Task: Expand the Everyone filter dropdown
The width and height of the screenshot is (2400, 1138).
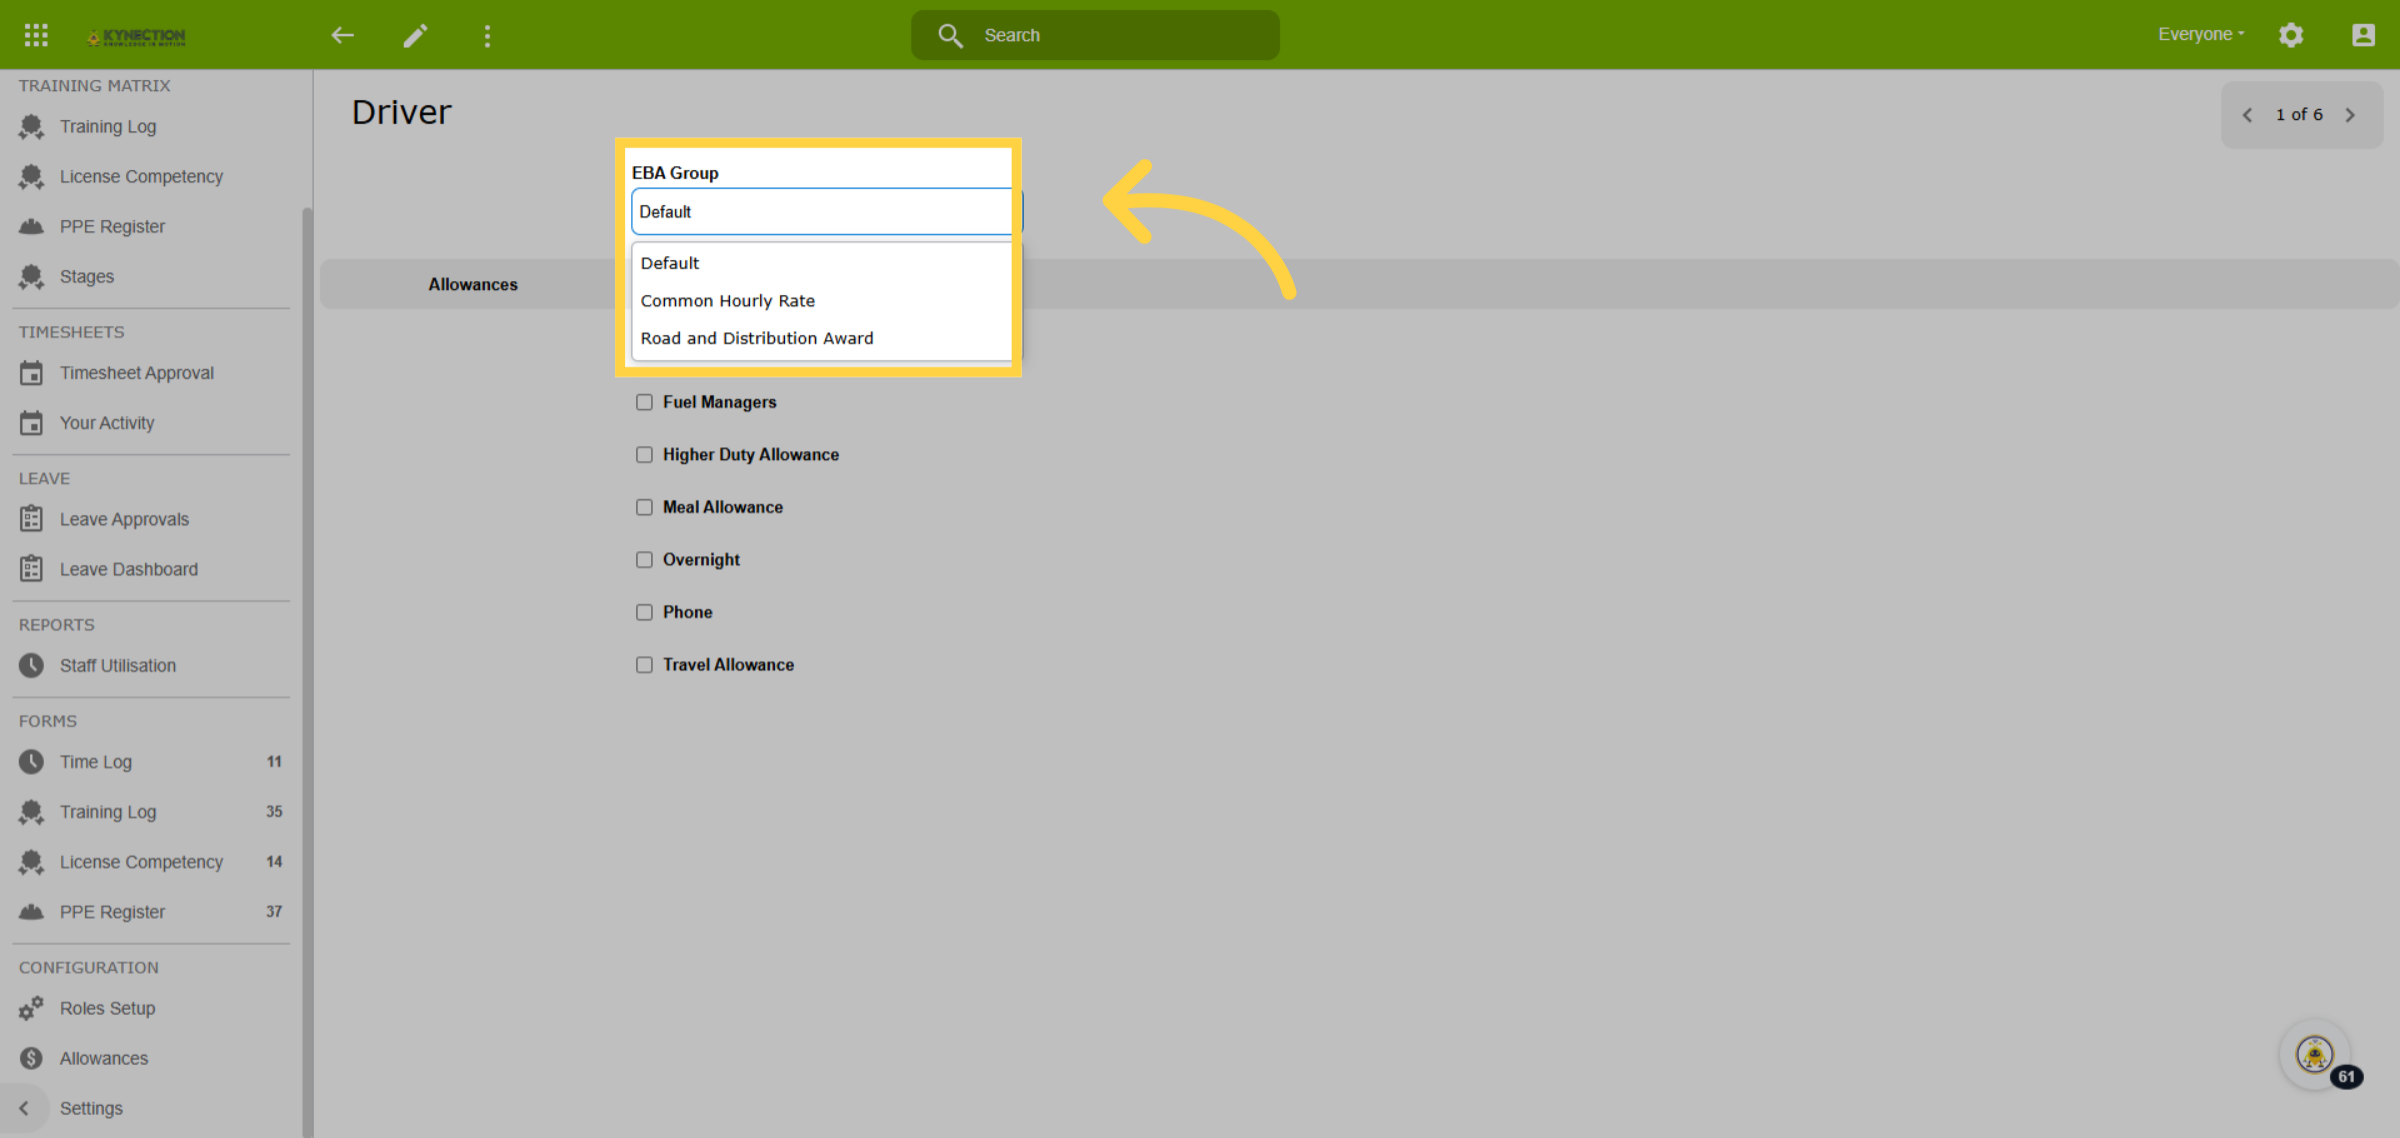Action: (2201, 34)
